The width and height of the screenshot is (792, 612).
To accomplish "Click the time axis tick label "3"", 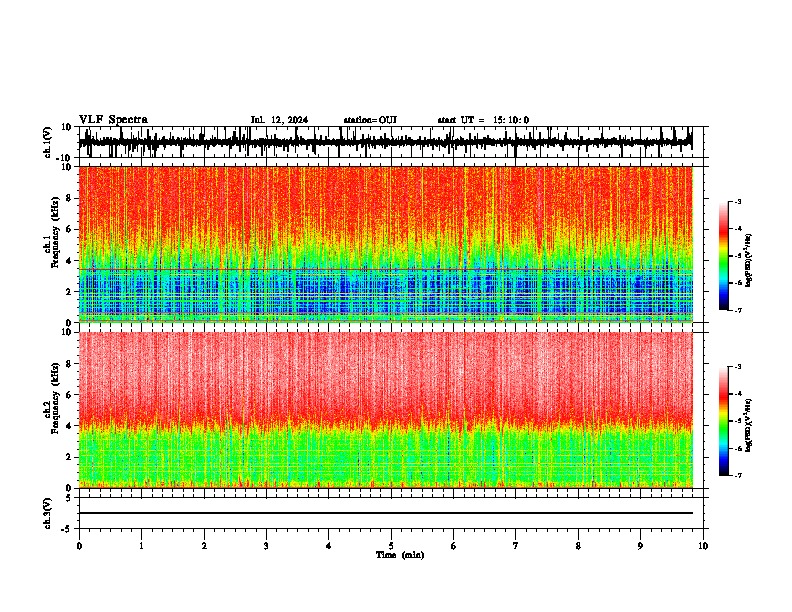I will [x=266, y=546].
